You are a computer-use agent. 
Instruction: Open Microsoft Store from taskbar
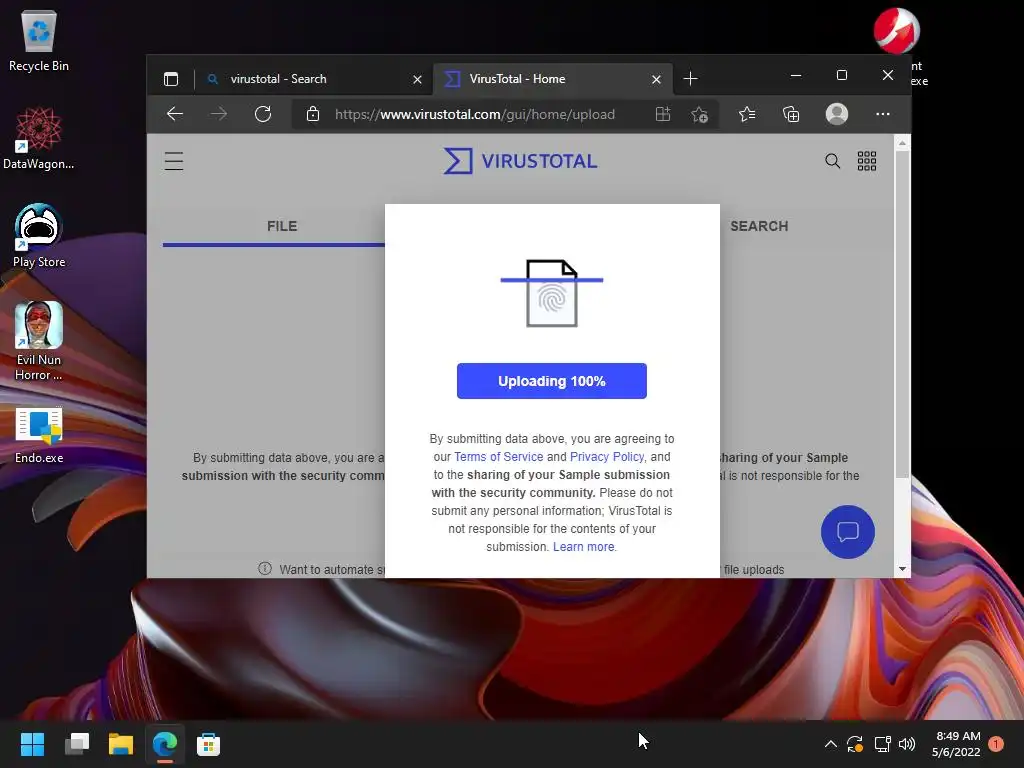[208, 744]
